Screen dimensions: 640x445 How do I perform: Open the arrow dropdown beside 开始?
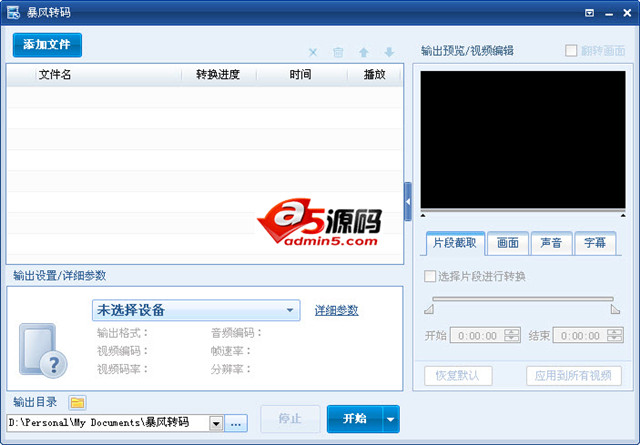[391, 419]
